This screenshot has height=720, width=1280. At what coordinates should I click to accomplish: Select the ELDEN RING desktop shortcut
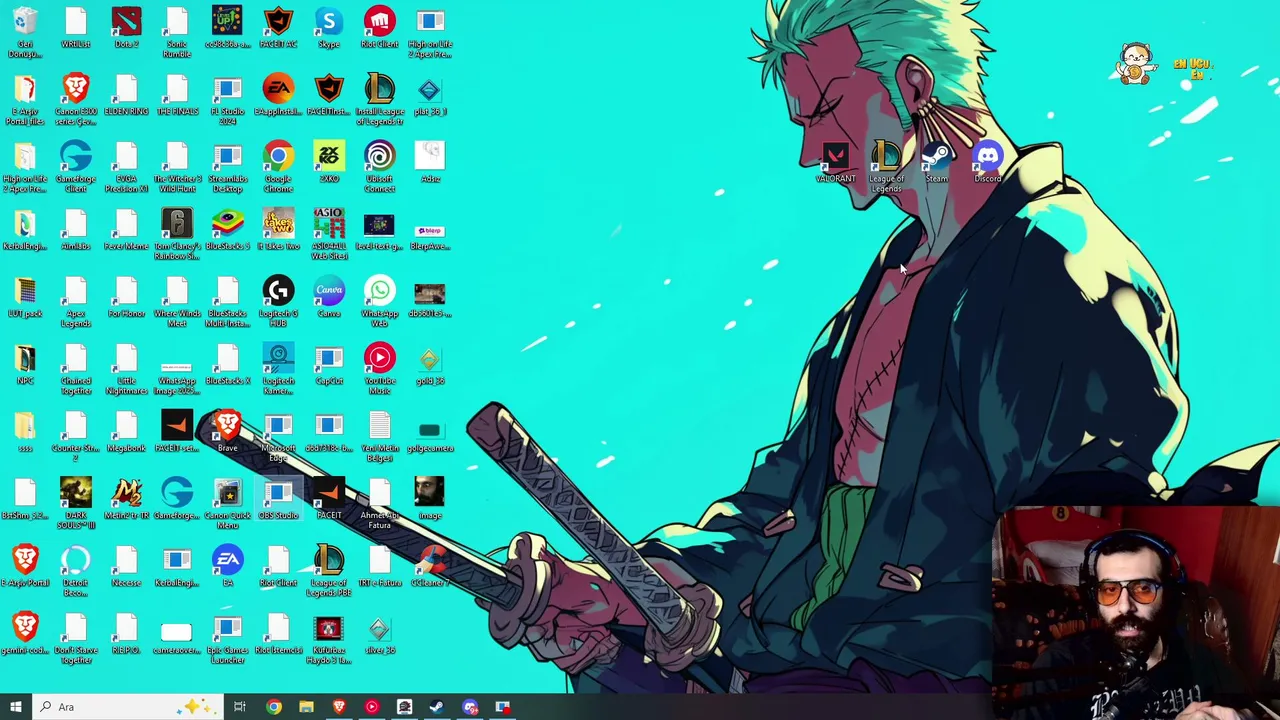pyautogui.click(x=126, y=95)
